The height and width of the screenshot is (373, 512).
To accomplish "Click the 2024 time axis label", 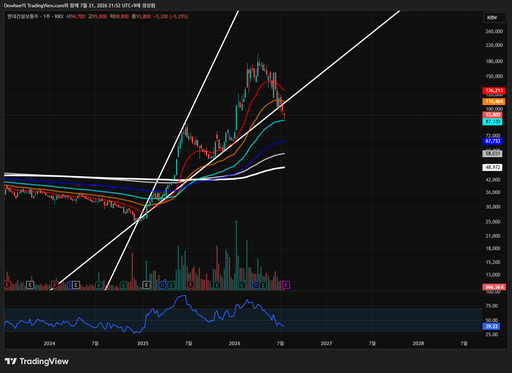I will (x=49, y=343).
